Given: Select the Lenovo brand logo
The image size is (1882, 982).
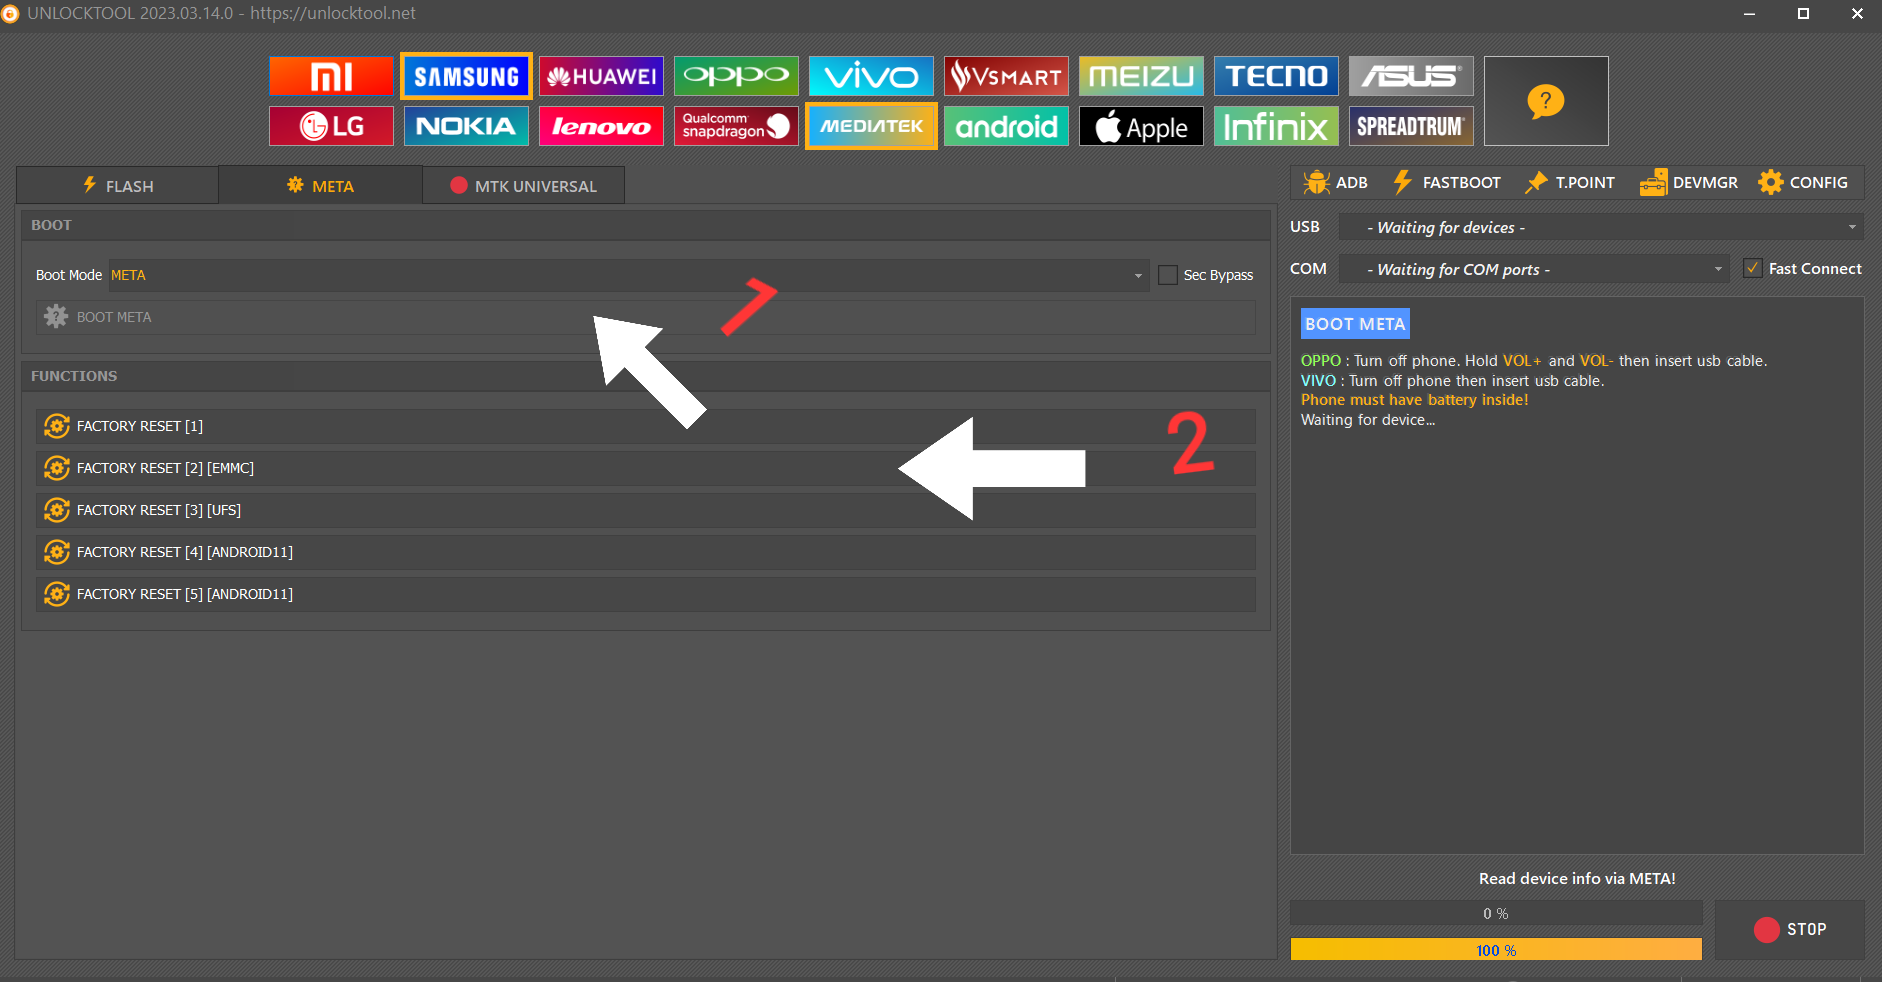Looking at the screenshot, I should click(601, 126).
